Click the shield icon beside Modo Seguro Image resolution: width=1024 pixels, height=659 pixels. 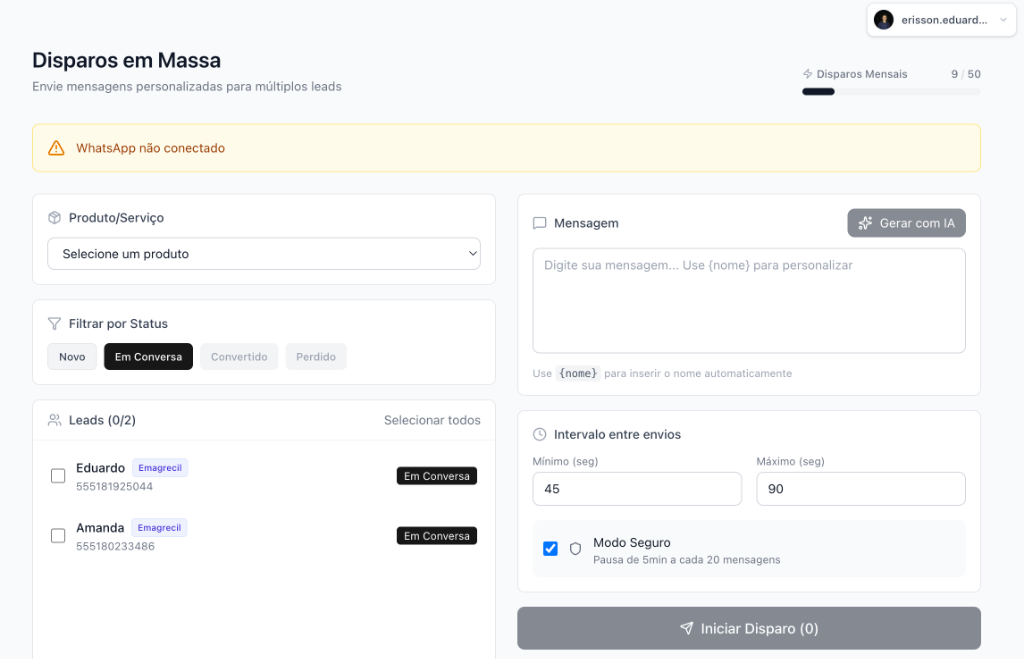click(575, 549)
